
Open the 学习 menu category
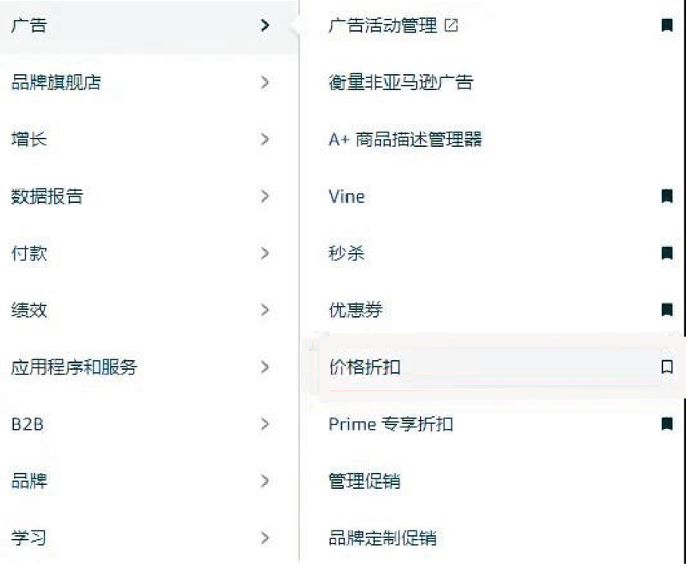(149, 538)
